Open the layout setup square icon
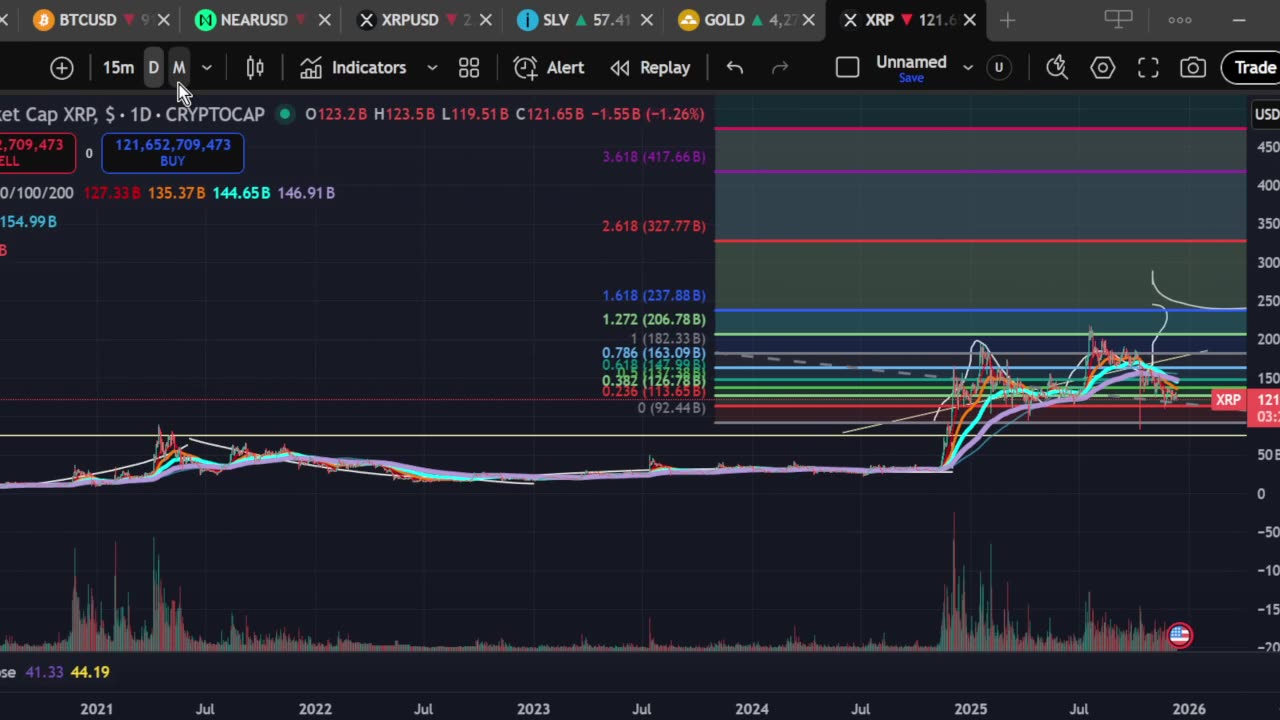1280x720 pixels. pyautogui.click(x=847, y=68)
